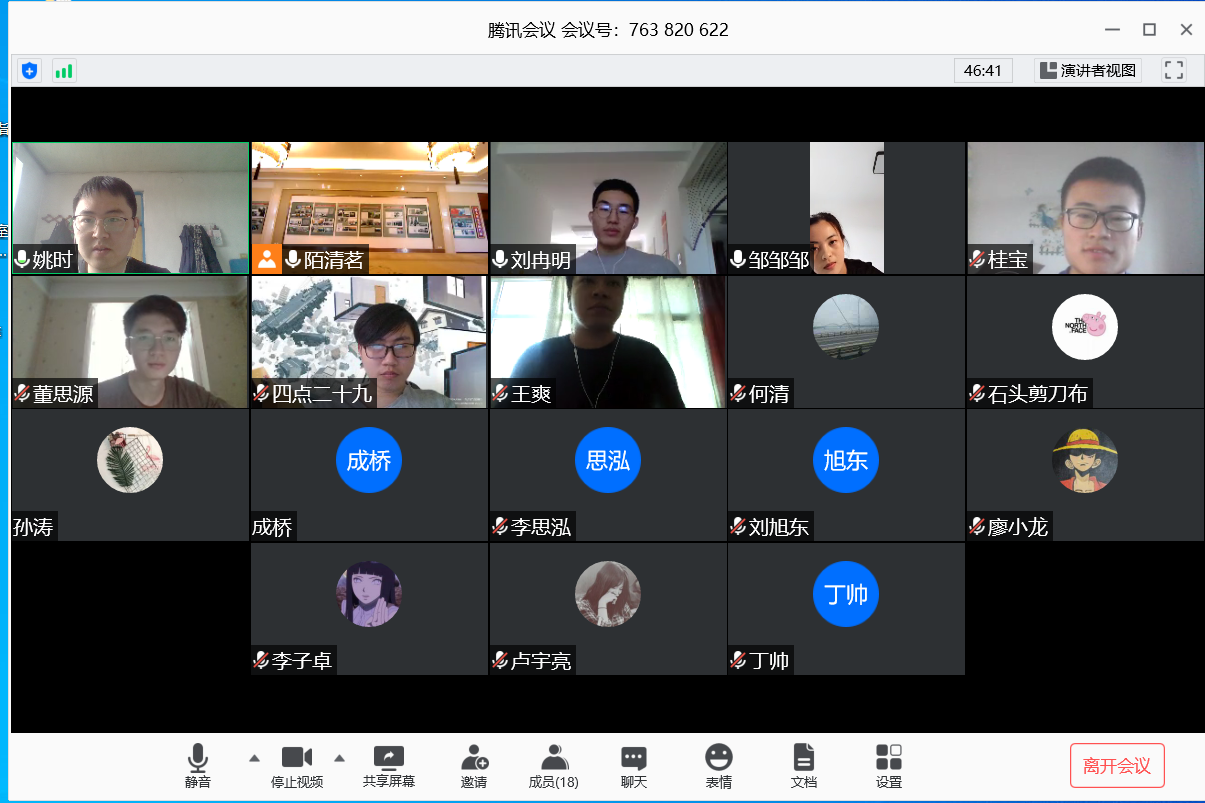The height and width of the screenshot is (803, 1205).
Task: Open the emoji reactions (表情) icon
Action: 718,766
